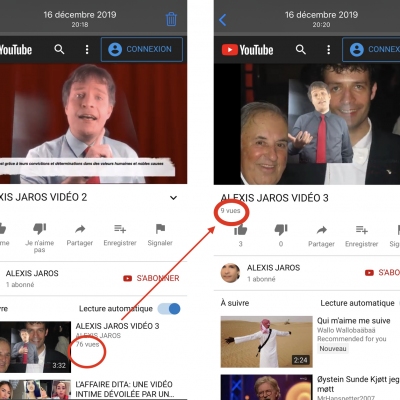Open Øystein Sunde video thumbnail
The image size is (400, 400).
point(267,387)
